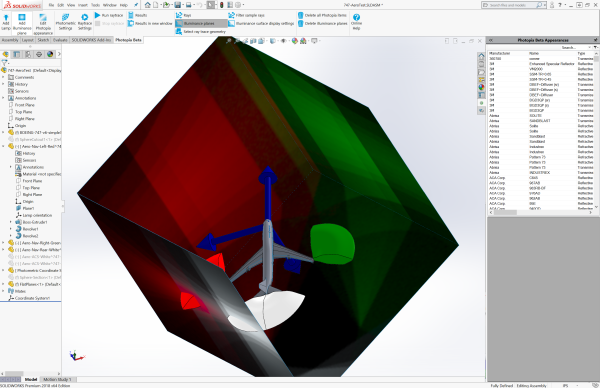
Task: Expand the top-level History node
Action: click(x=3, y=84)
